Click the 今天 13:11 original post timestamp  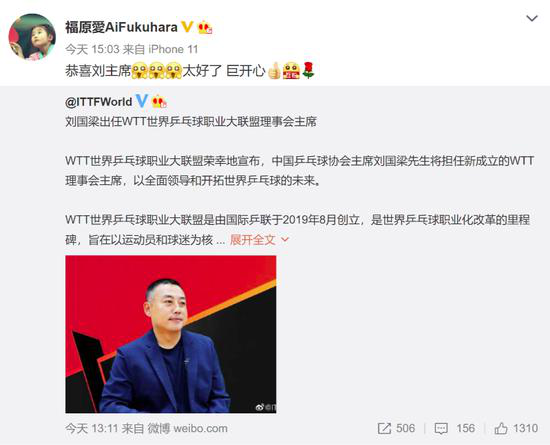(92, 428)
